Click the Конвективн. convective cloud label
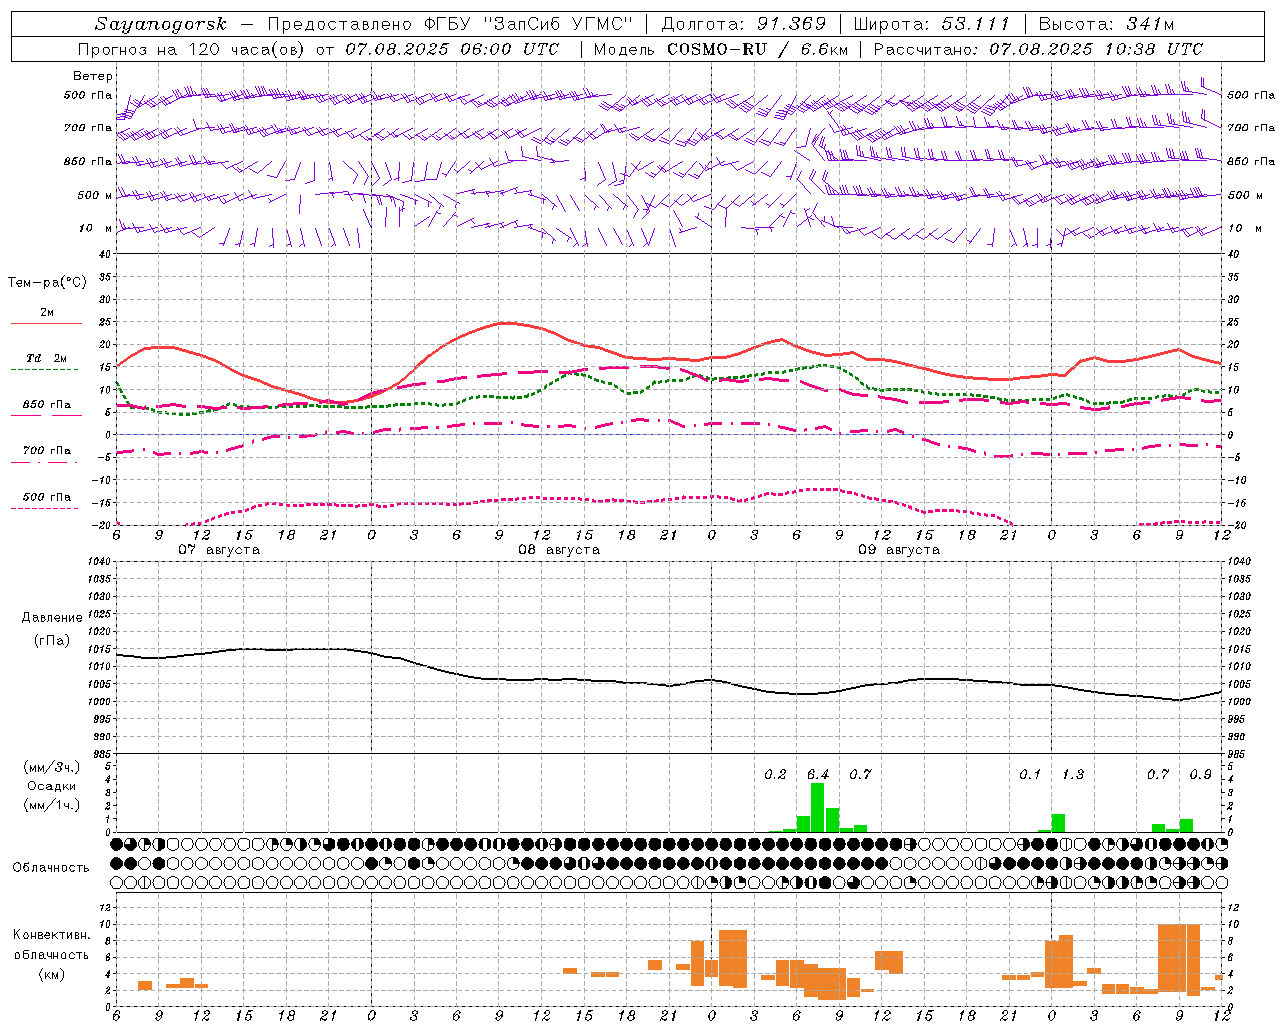The image size is (1280, 1024). (51, 935)
